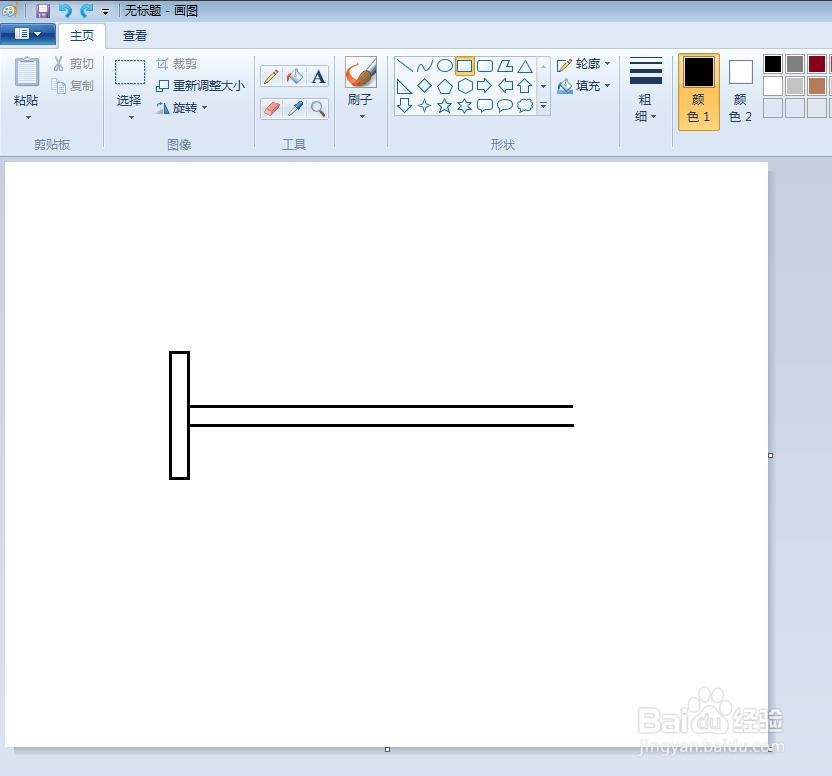Select the Text tool
This screenshot has width=832, height=776.
pos(318,76)
